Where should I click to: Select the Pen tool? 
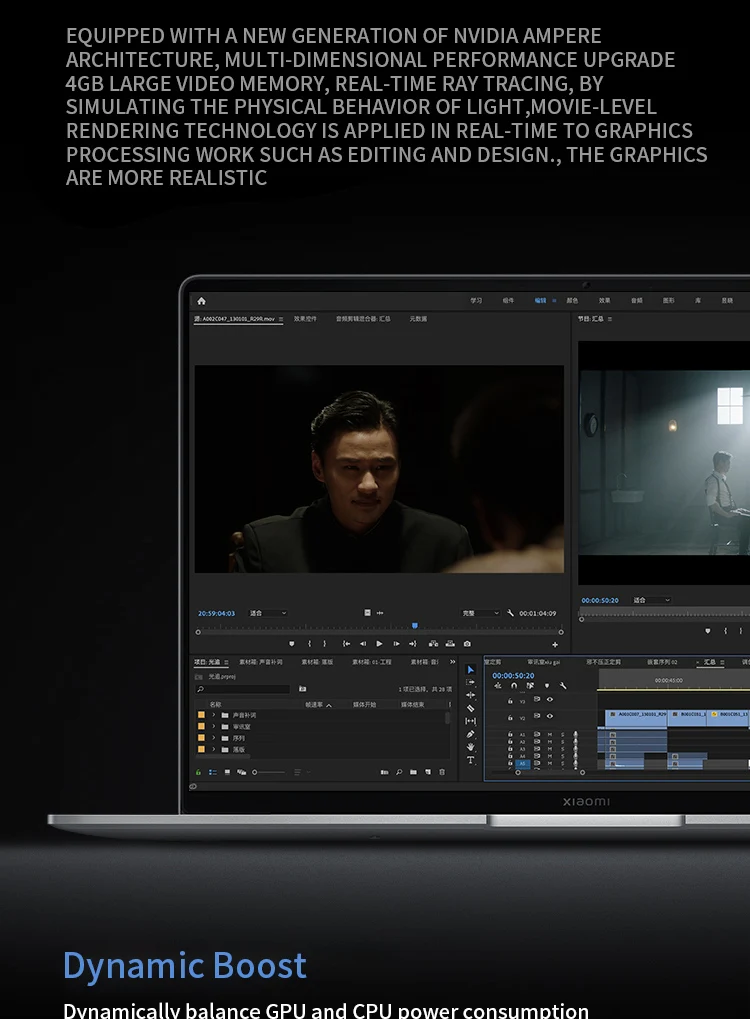tap(471, 734)
